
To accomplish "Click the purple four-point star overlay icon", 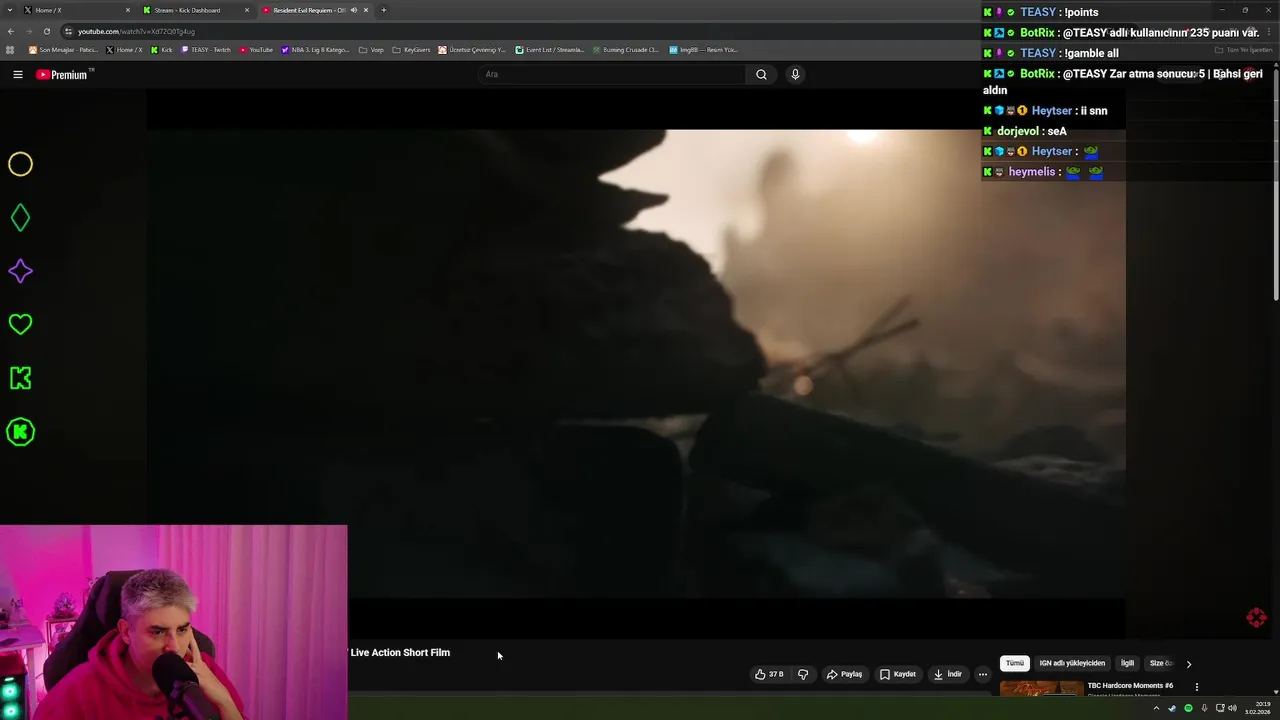I will [20, 271].
